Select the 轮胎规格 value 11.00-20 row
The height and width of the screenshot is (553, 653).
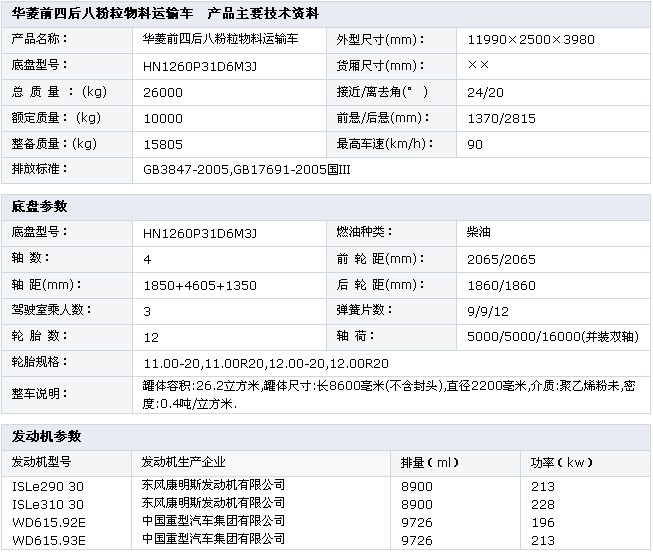click(x=266, y=362)
